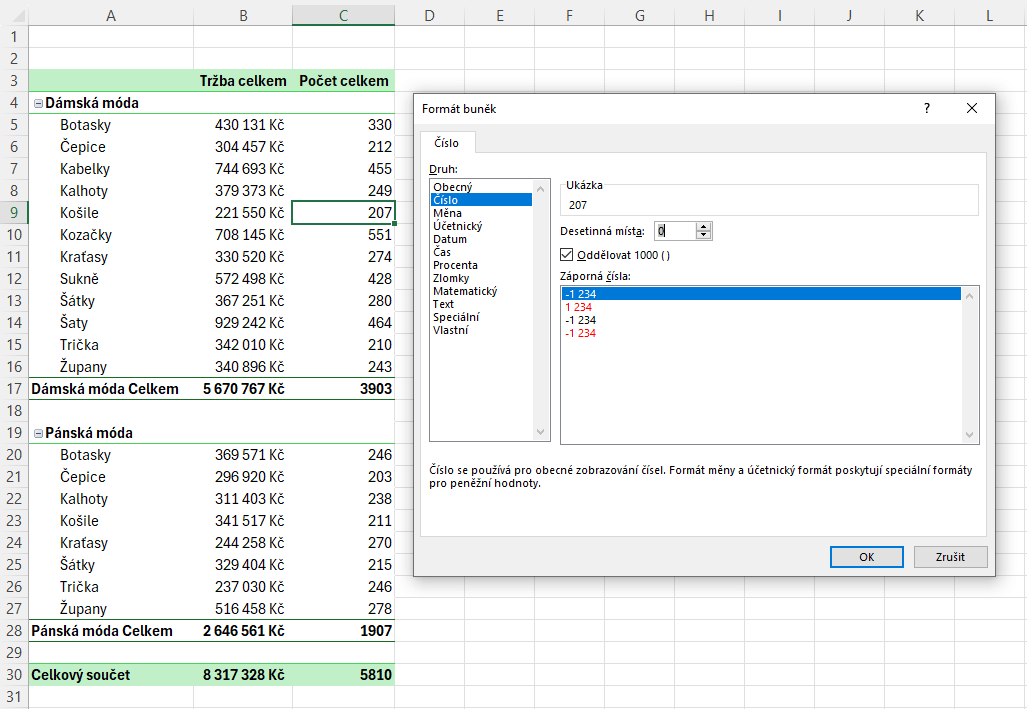1027x709 pixels.
Task: Decrease decimal places with down arrow
Action: click(704, 236)
